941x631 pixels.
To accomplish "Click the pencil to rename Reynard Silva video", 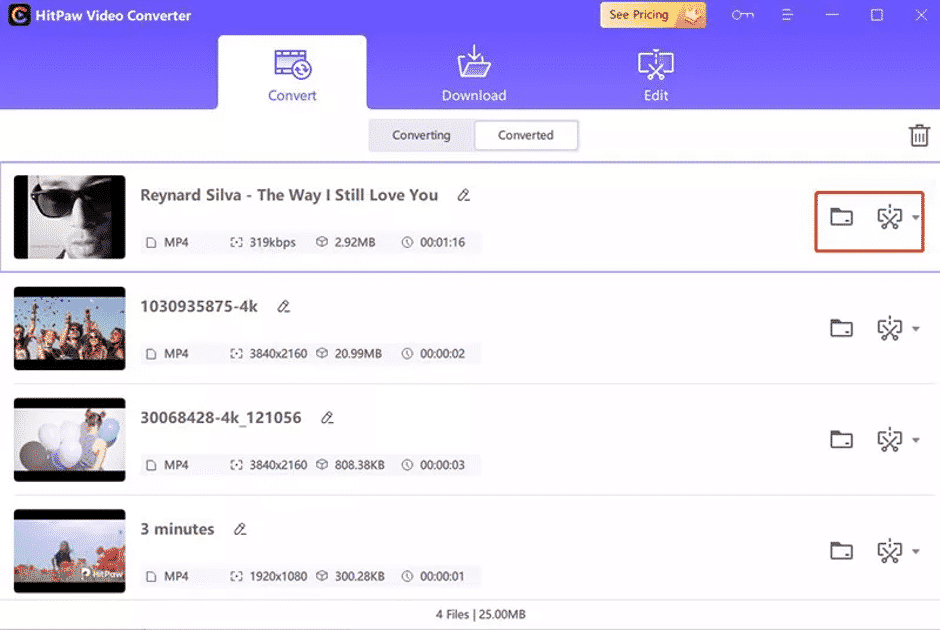I will coord(463,195).
